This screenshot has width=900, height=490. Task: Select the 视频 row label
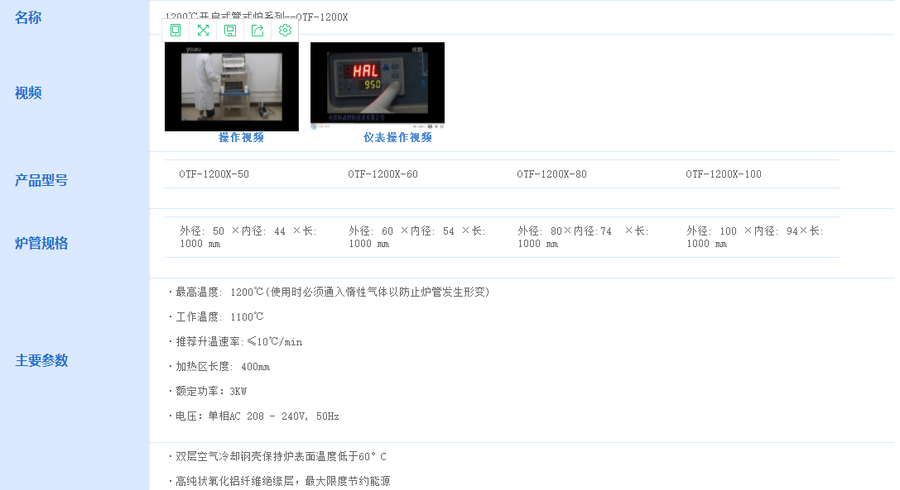tap(28, 93)
